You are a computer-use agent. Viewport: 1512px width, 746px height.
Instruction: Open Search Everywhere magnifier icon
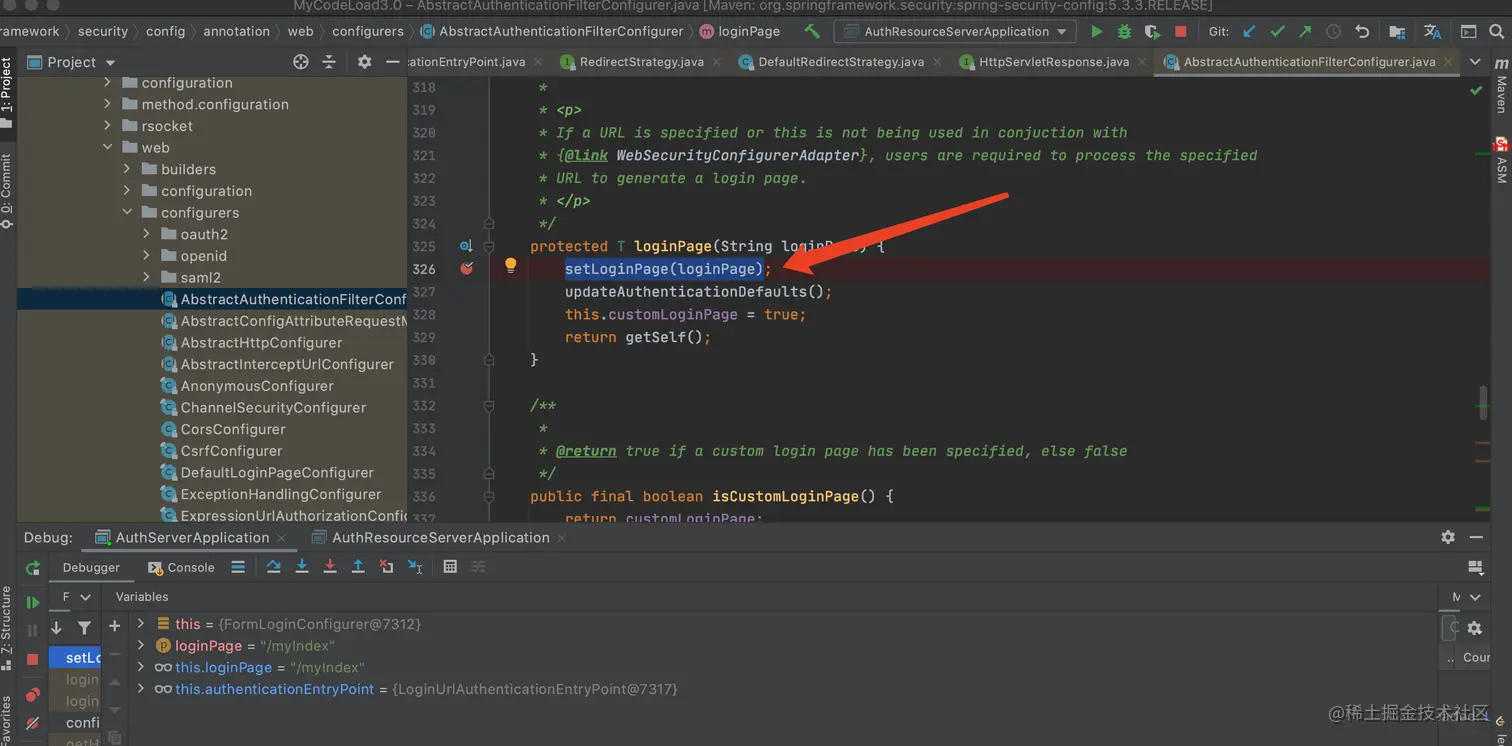coord(1497,31)
